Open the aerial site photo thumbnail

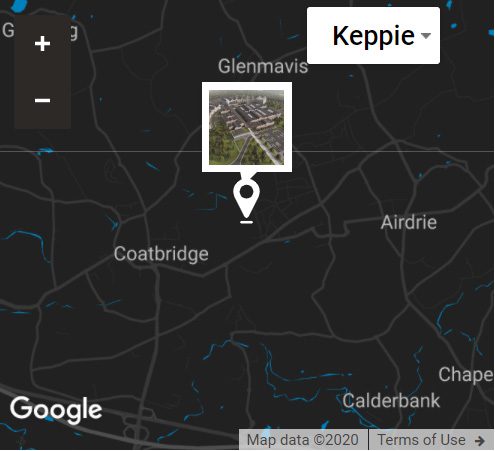247,127
